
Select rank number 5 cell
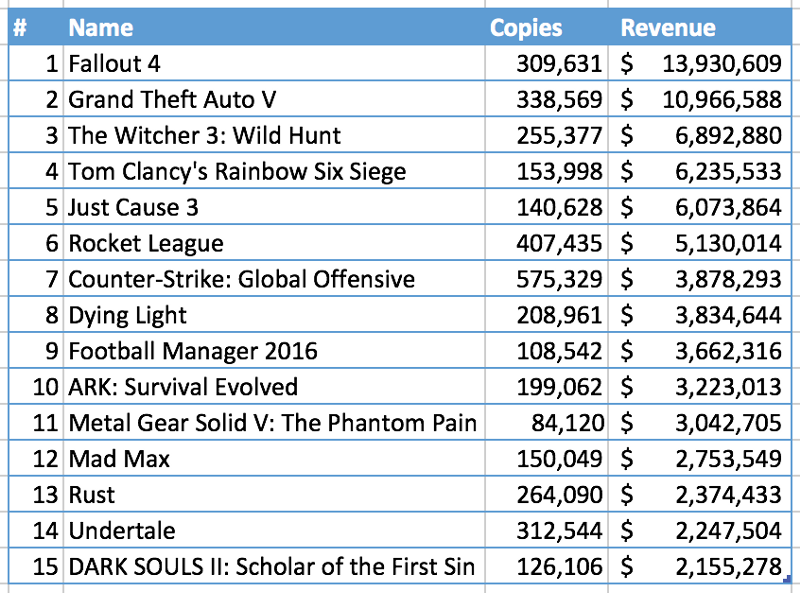tap(36, 207)
